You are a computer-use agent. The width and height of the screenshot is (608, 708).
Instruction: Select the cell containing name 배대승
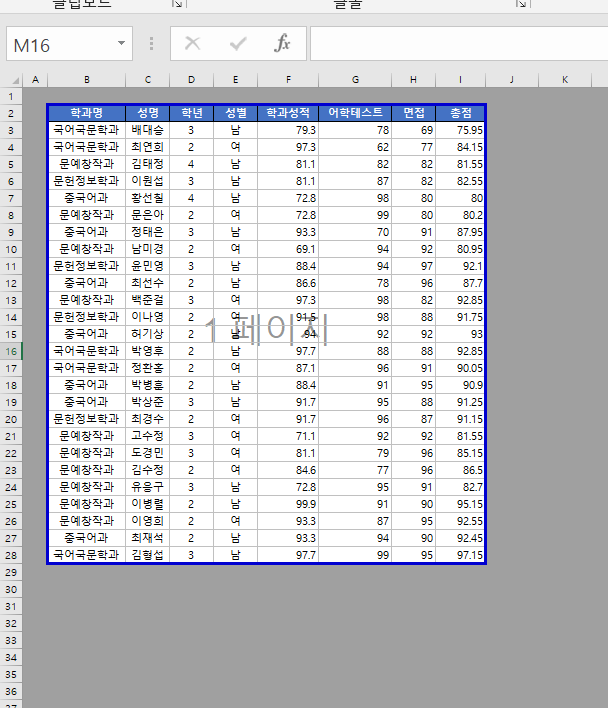pyautogui.click(x=148, y=130)
